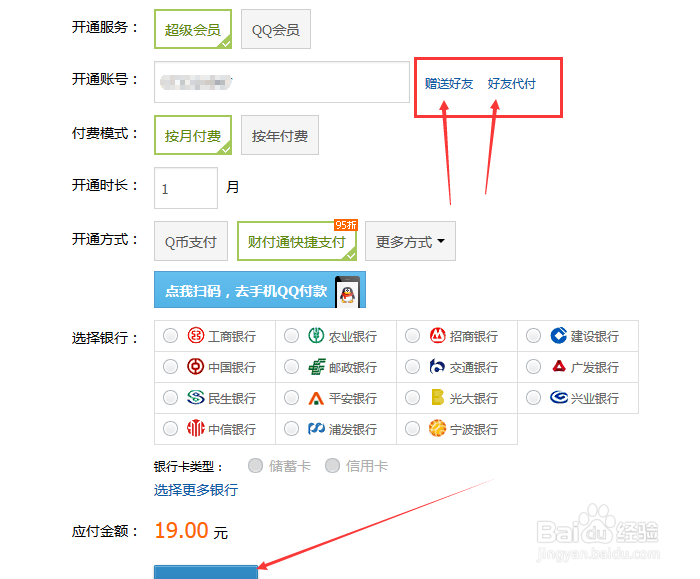Choose the 超级会员 service option
This screenshot has width=700, height=579.
(x=193, y=29)
